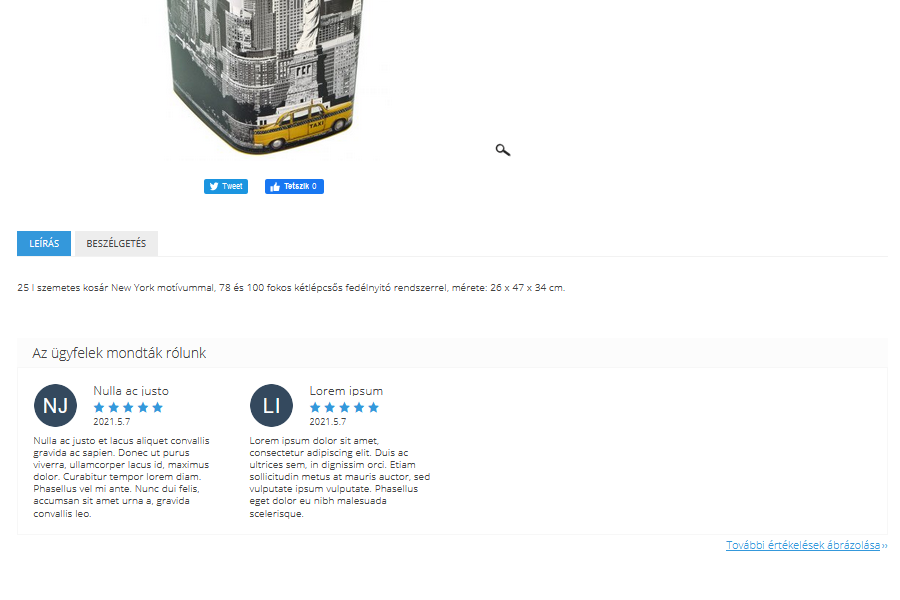Click the Lorem ipsum reviewer name
This screenshot has width=900, height=600.
(346, 391)
